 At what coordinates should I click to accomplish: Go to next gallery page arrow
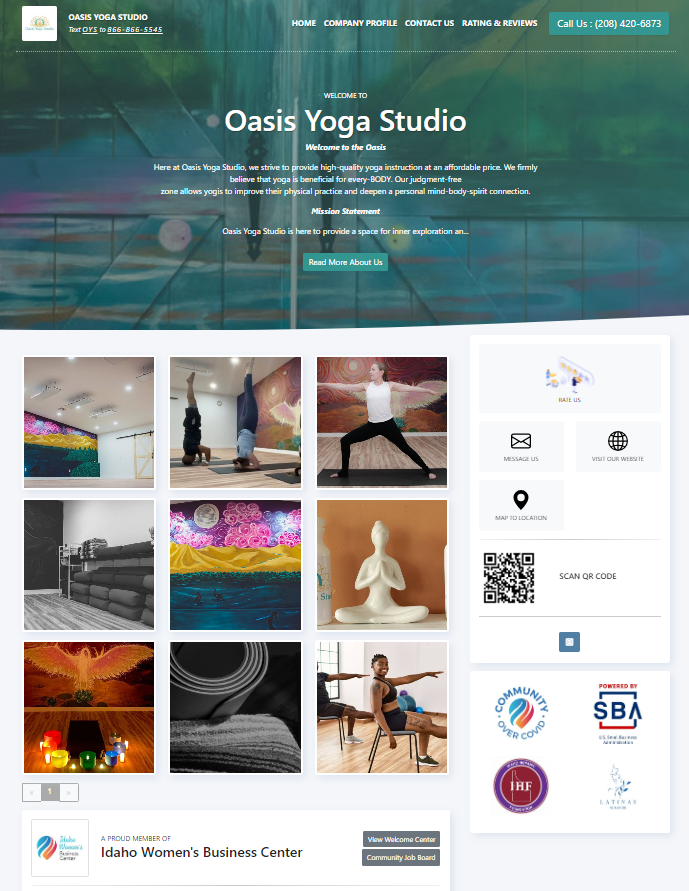69,792
